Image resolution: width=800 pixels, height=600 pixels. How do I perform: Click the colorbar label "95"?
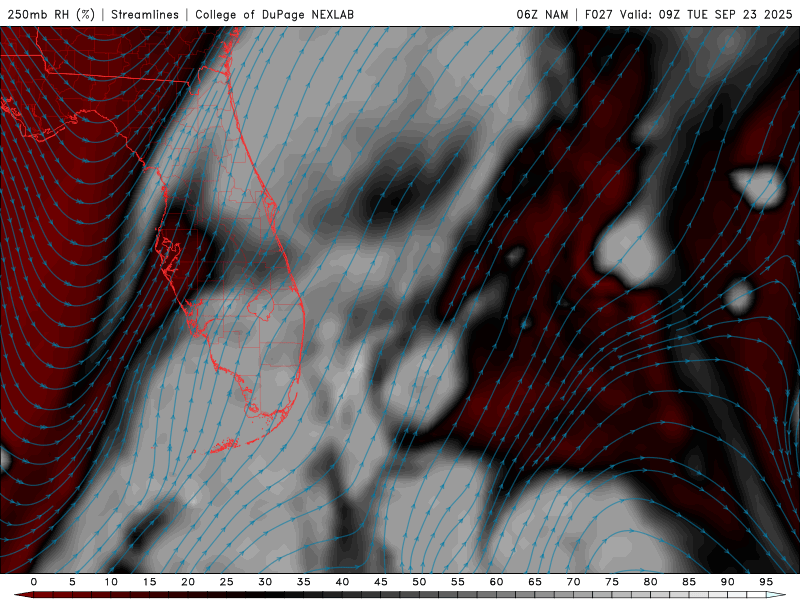[x=766, y=582]
